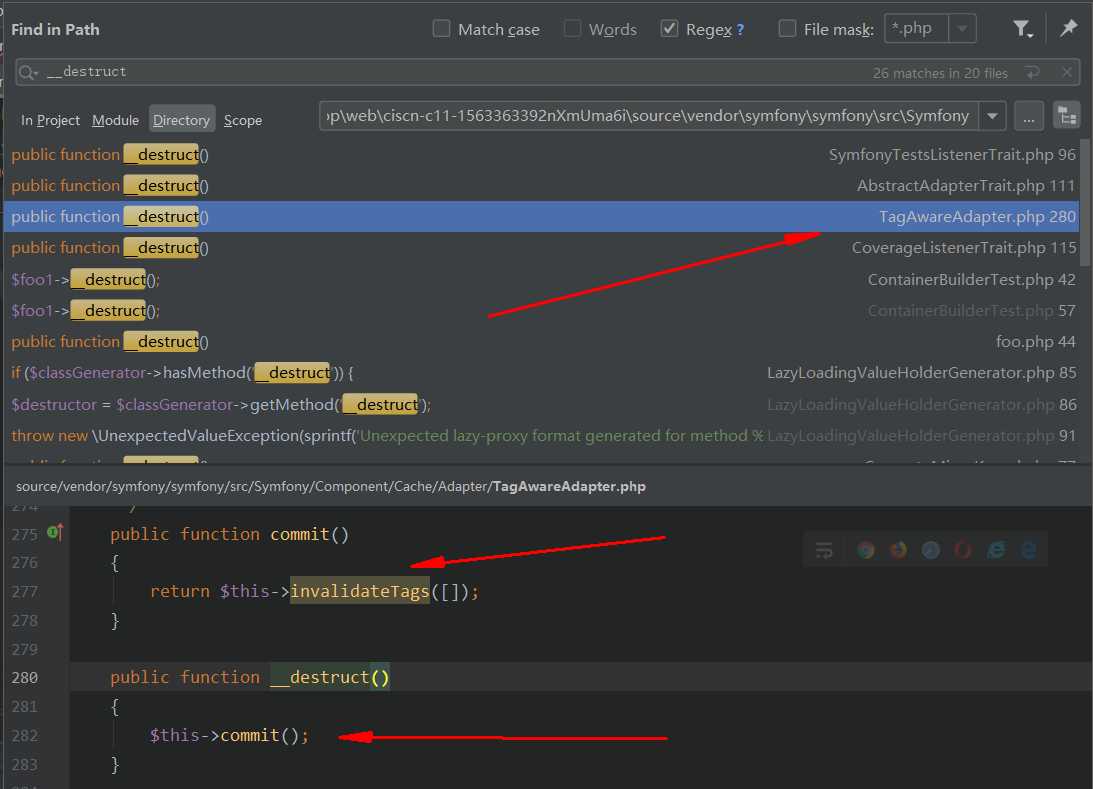Open preview in Opera browser icon
The width and height of the screenshot is (1093, 789).
pyautogui.click(x=963, y=550)
